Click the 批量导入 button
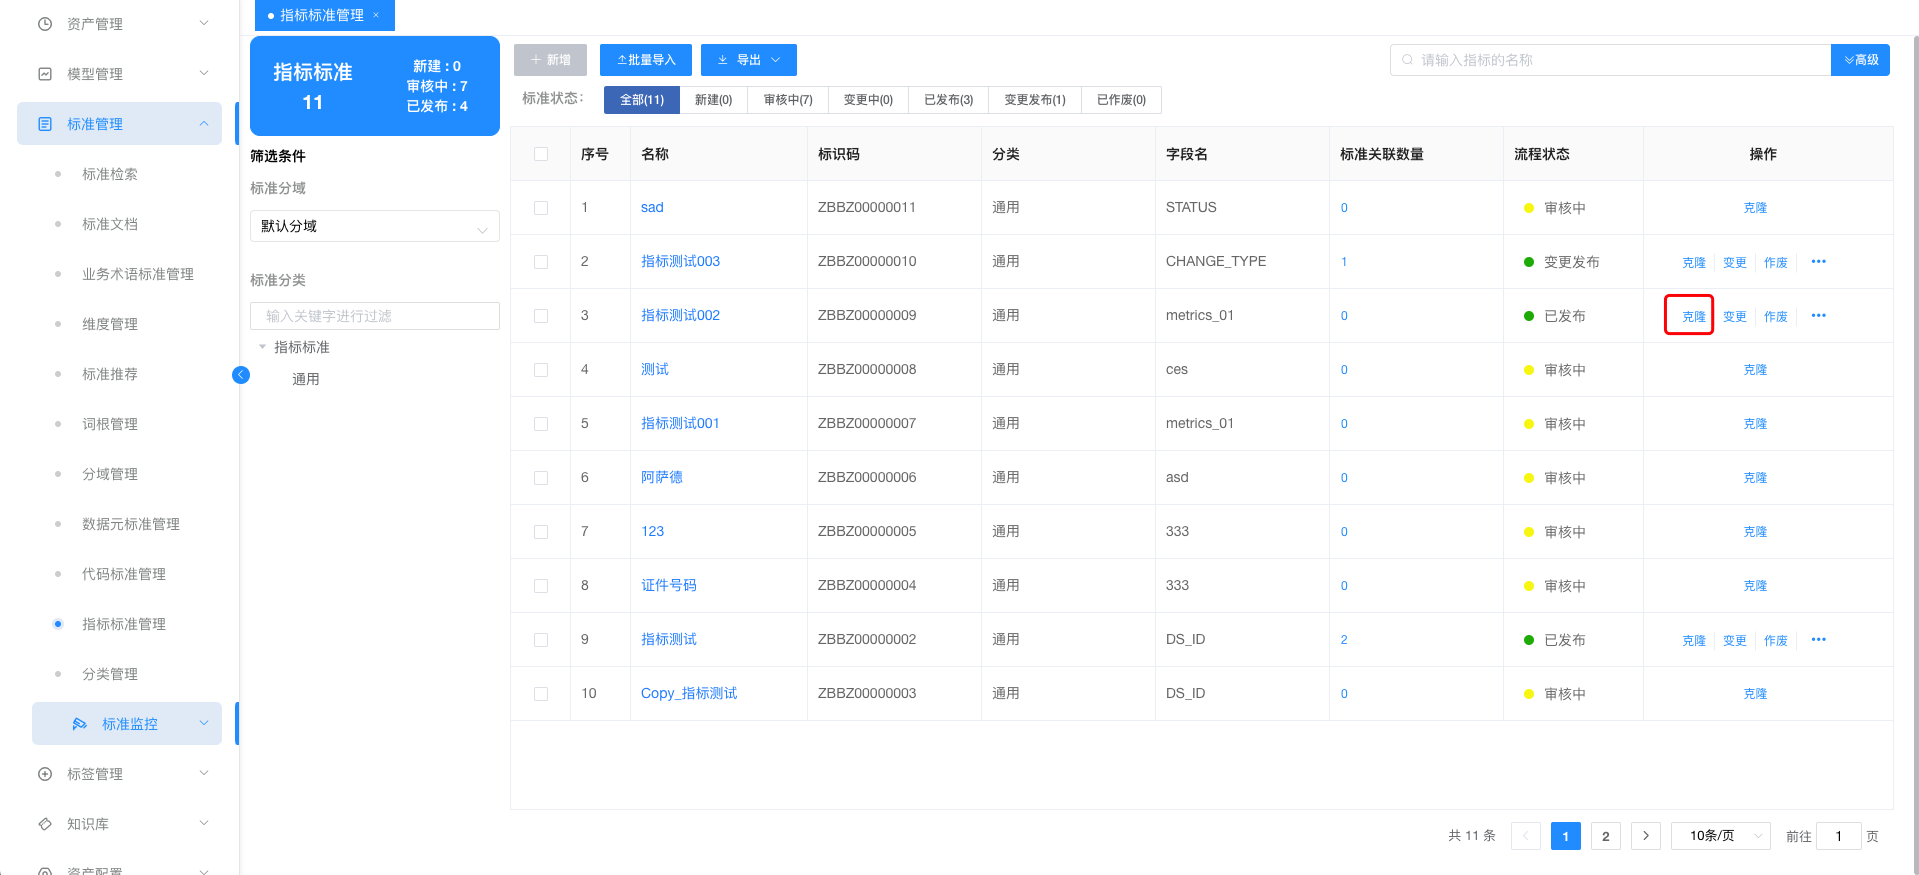 [x=646, y=60]
